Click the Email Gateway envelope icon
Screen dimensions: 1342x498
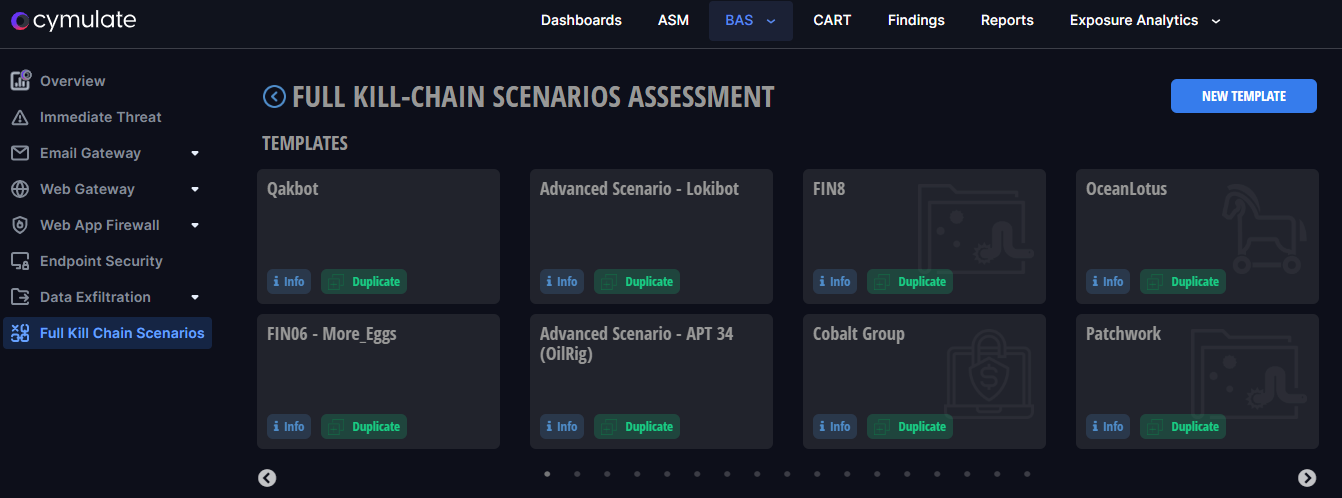pyautogui.click(x=20, y=153)
